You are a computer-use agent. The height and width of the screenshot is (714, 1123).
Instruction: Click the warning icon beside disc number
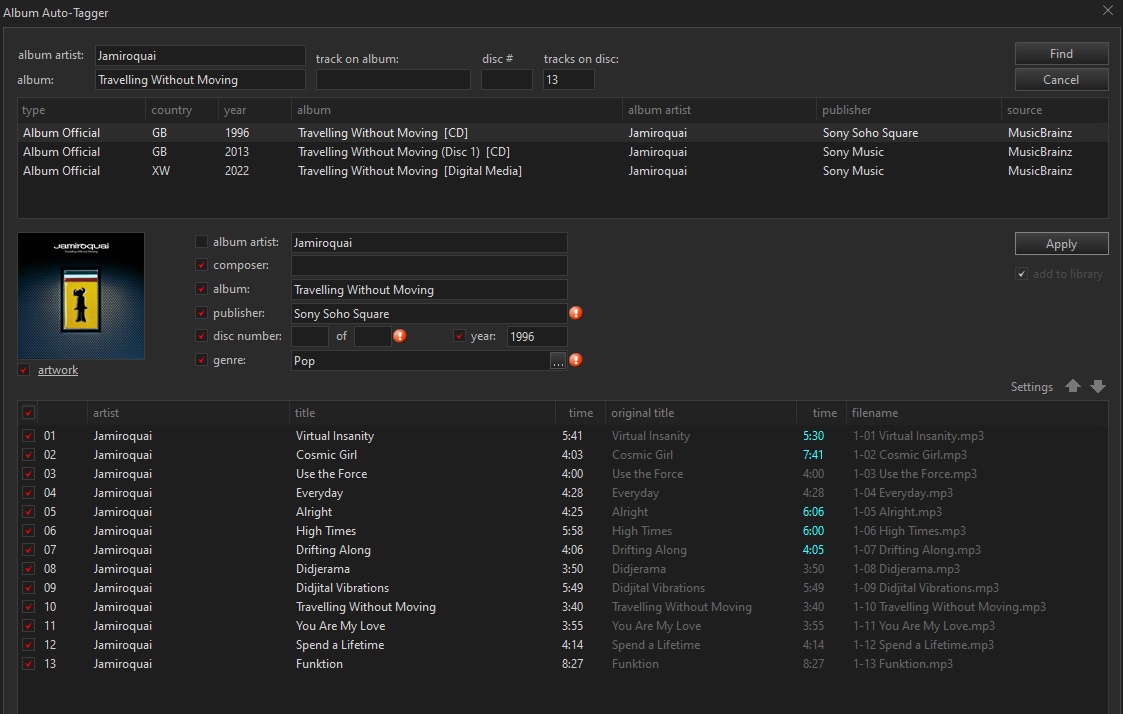[400, 336]
